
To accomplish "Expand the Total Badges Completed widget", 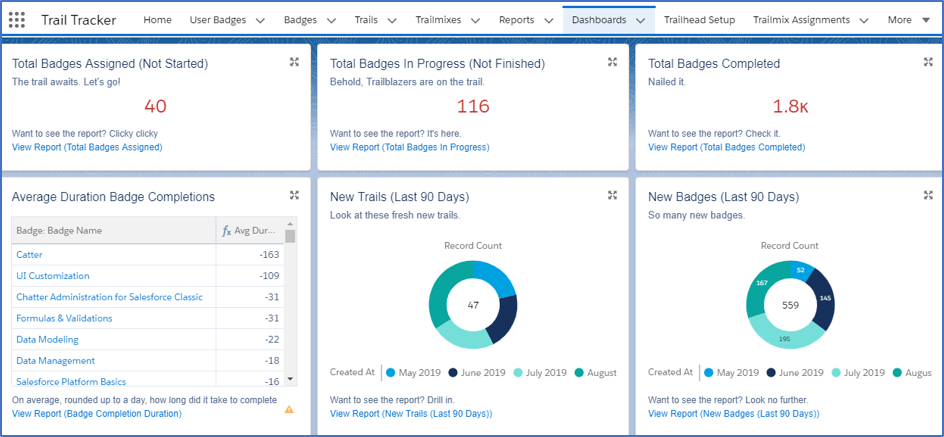I will pos(928,61).
